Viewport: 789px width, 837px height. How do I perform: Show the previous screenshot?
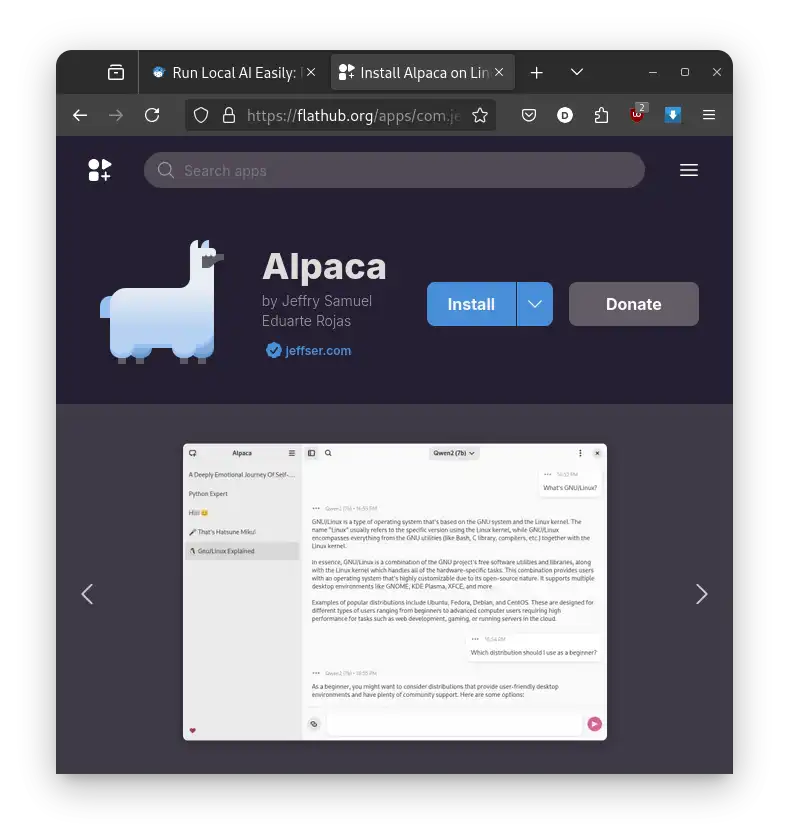click(88, 594)
